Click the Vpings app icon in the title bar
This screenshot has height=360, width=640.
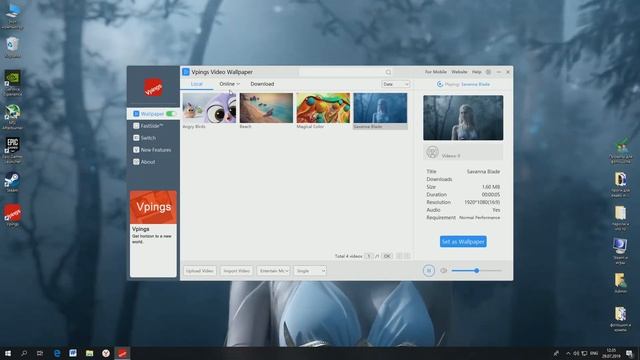186,72
